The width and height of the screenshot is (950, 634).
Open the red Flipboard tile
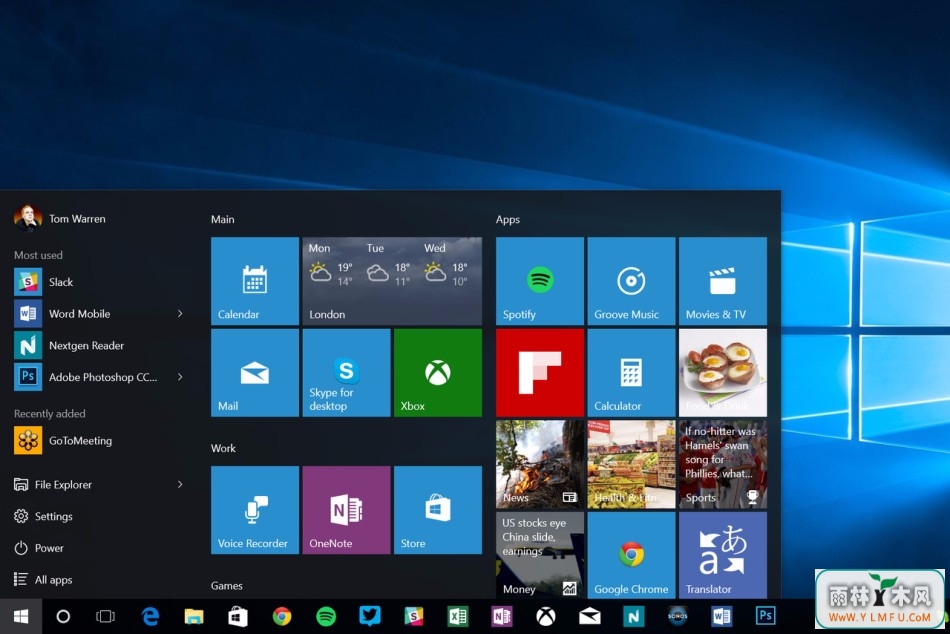point(540,373)
